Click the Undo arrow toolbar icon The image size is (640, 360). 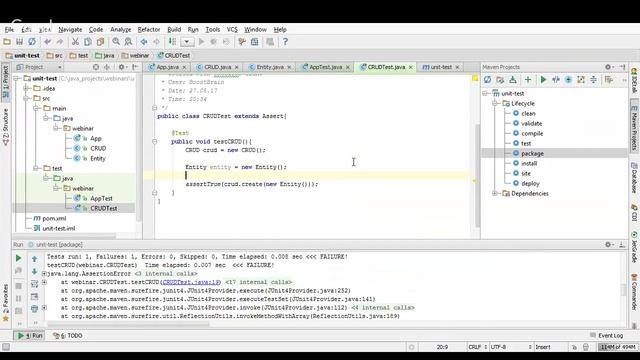tap(47, 42)
